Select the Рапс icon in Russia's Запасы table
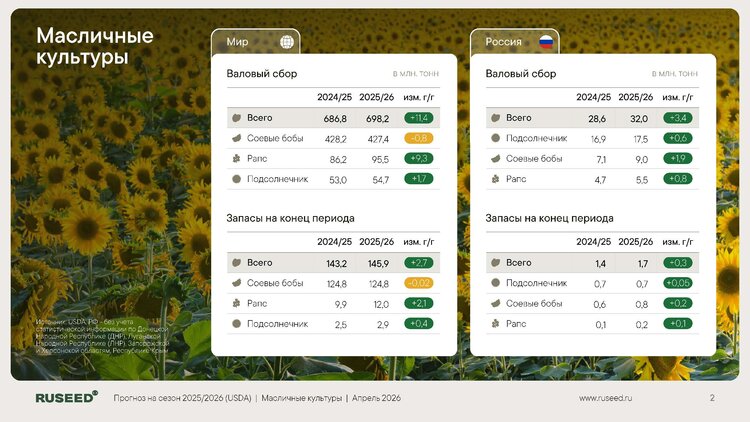The width and height of the screenshot is (750, 422). coord(493,324)
